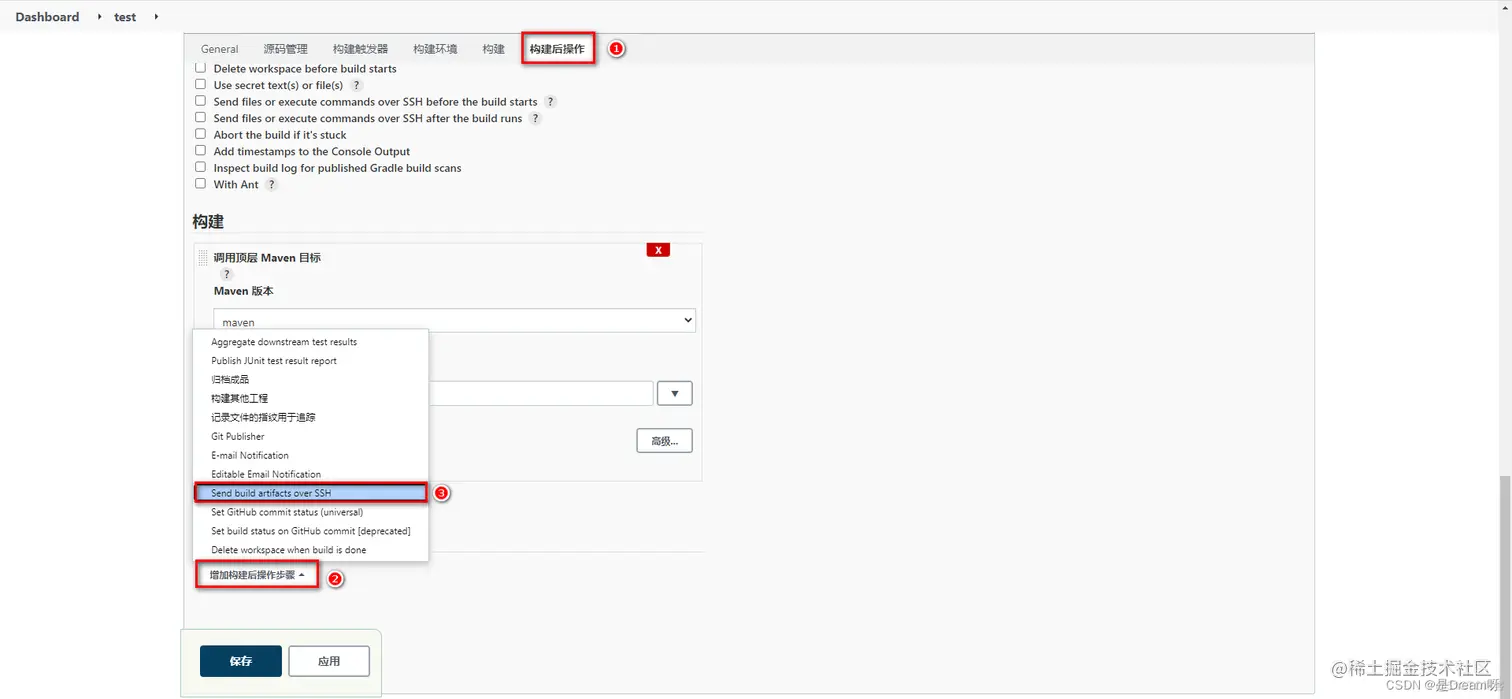
Task: Open help for SSH before the build starts
Action: click(550, 102)
